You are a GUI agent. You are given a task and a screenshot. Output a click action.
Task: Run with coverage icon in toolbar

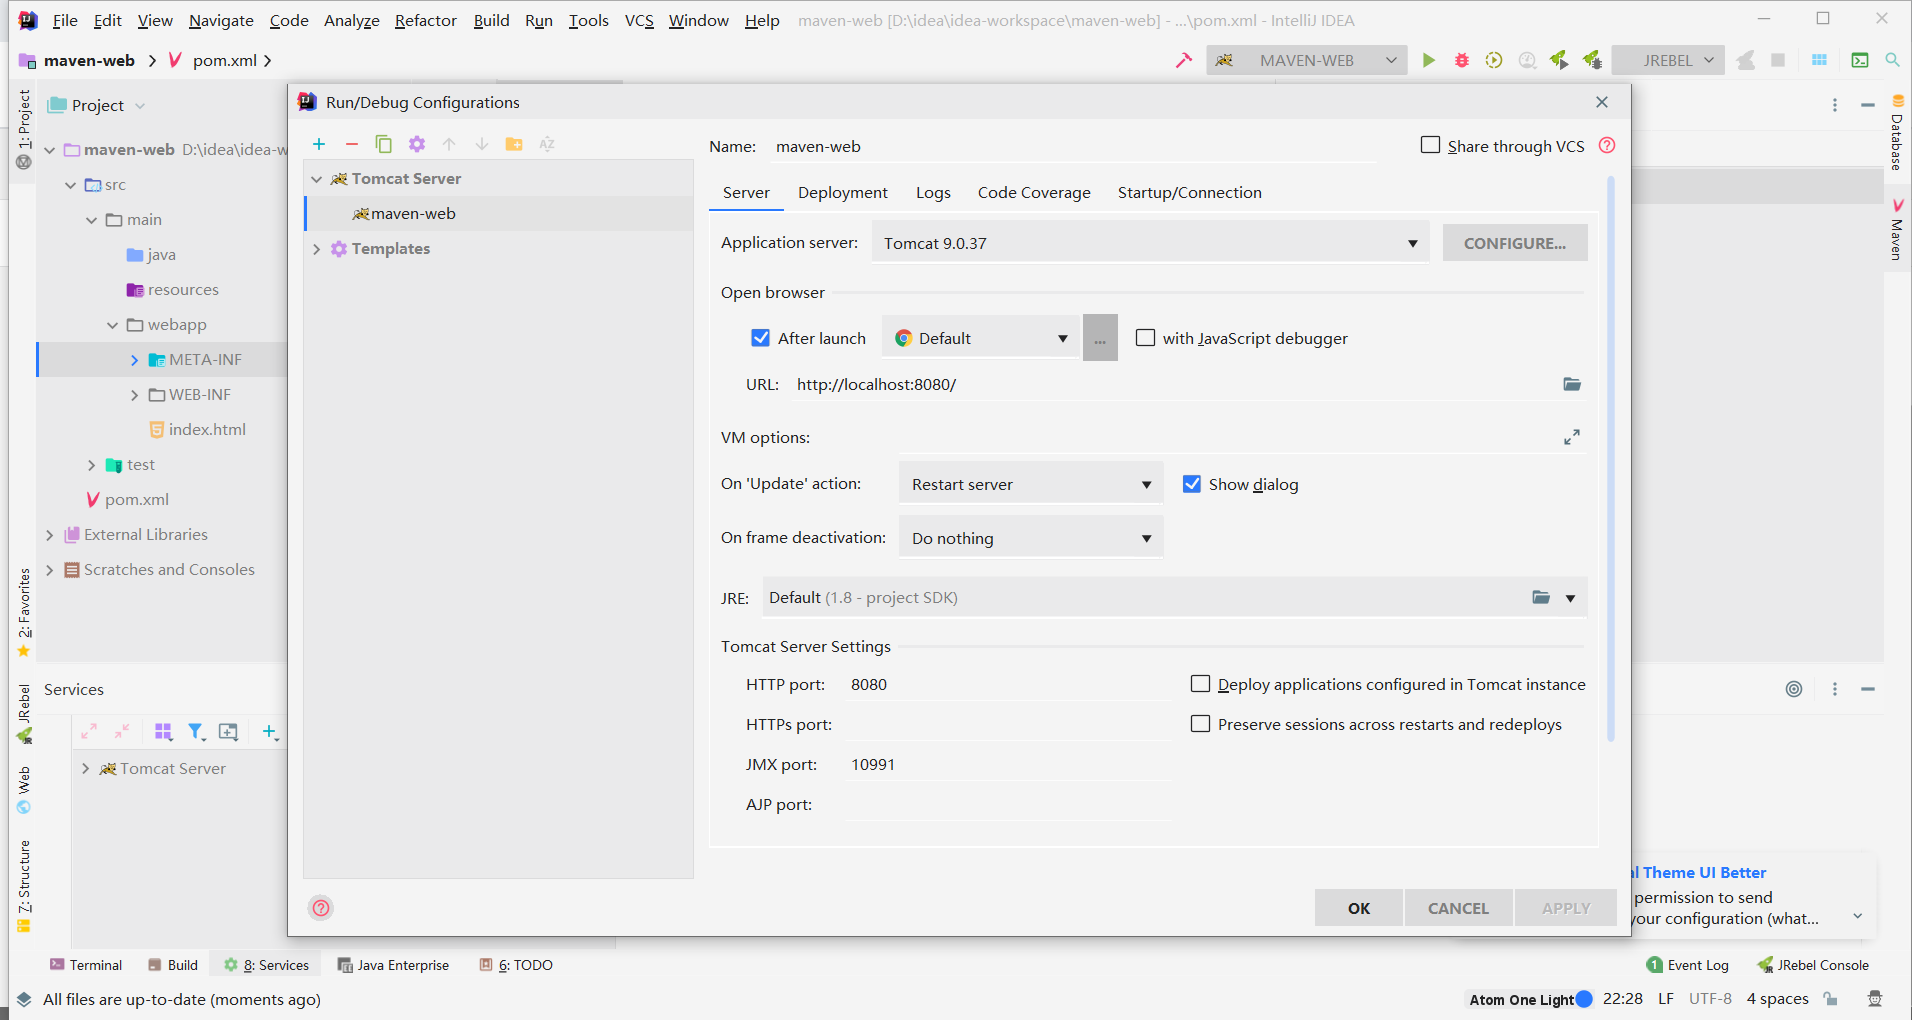pos(1494,60)
